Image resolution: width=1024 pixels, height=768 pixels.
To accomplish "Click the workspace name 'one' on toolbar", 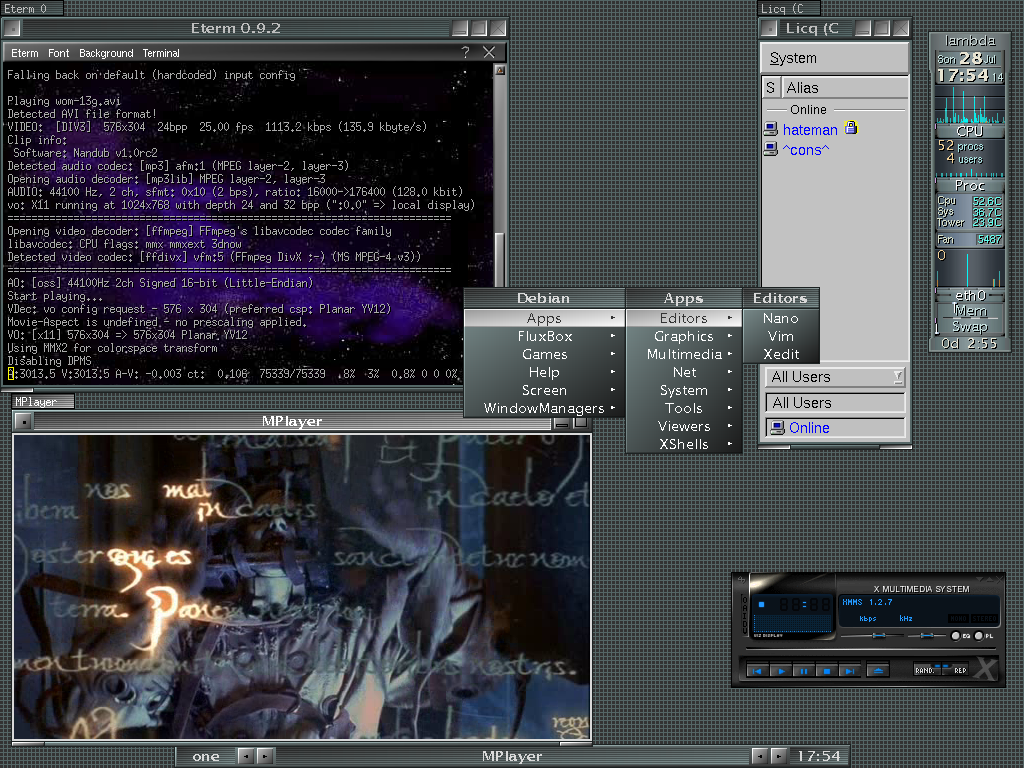I will [206, 756].
